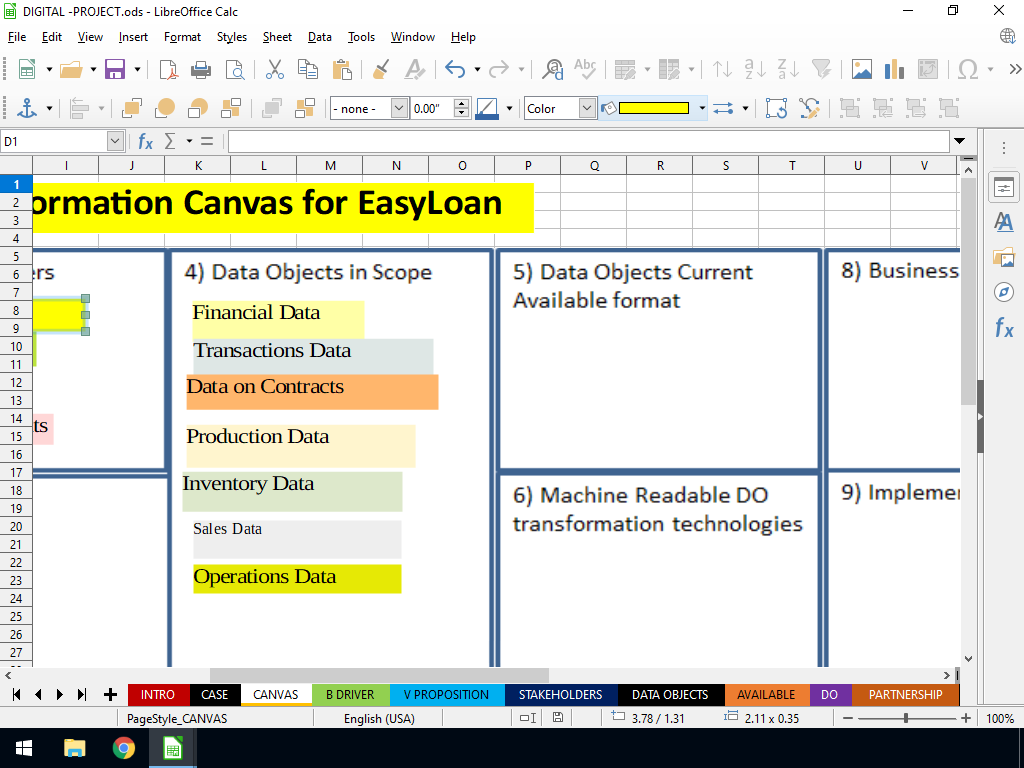The height and width of the screenshot is (768, 1024).
Task: Increase line width with spinner up
Action: 462,103
